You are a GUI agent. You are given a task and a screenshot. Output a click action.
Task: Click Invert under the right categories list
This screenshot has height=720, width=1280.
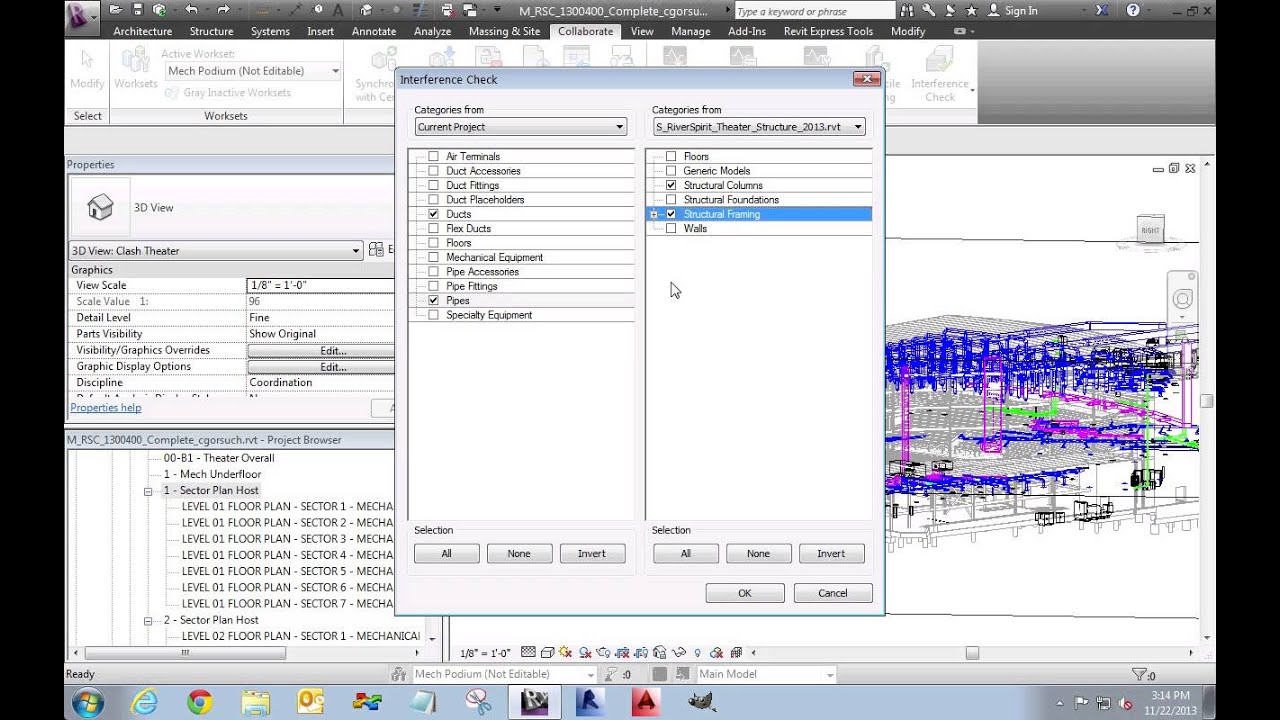click(831, 553)
